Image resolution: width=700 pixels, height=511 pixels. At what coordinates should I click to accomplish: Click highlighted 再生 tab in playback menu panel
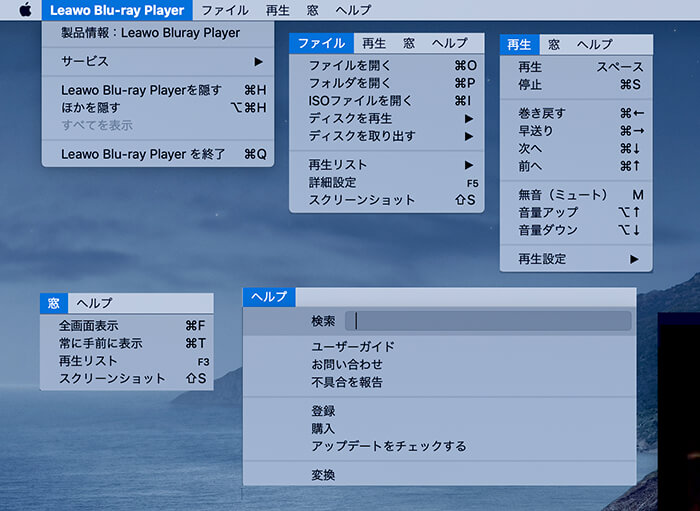520,45
